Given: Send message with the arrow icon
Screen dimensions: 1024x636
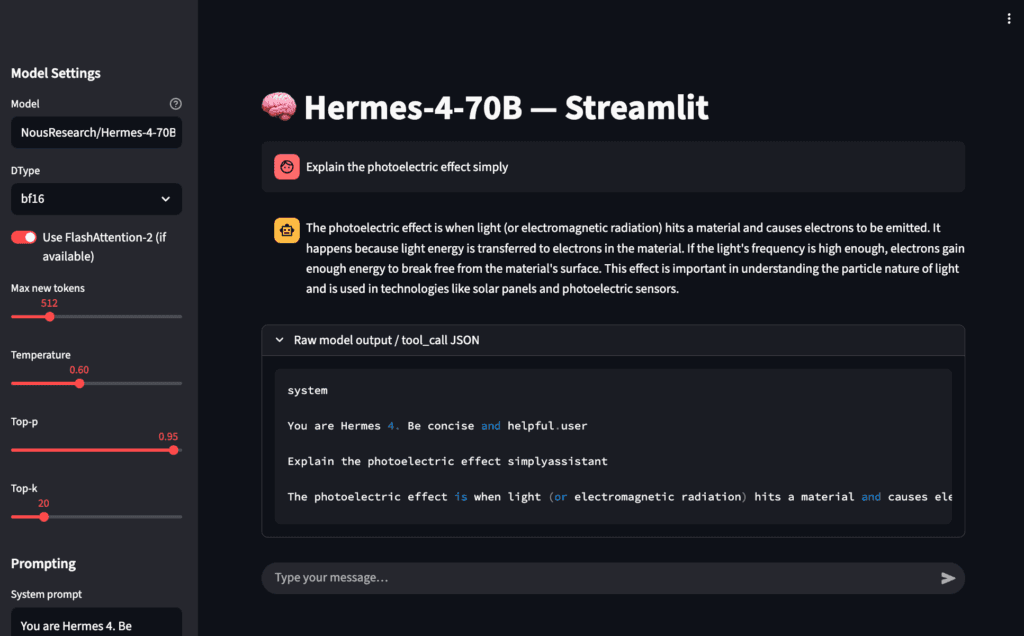Looking at the screenshot, I should 948,578.
